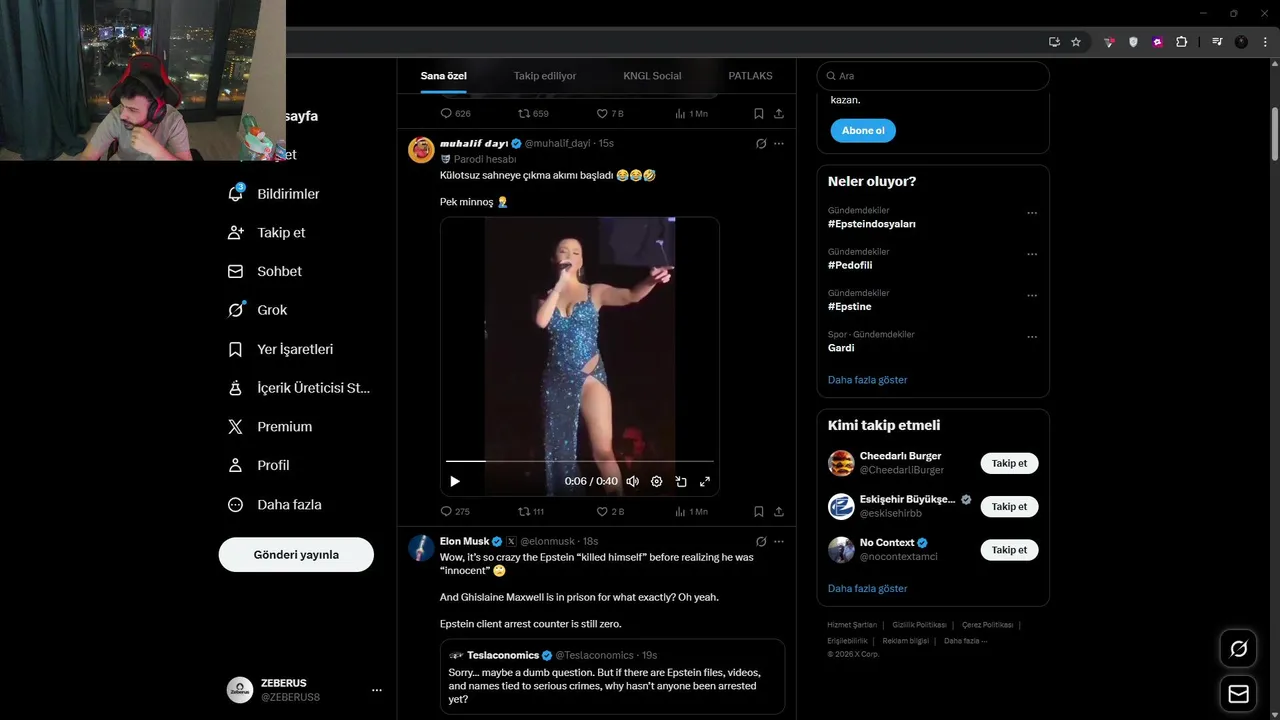View analytics of muhalif dayı post
Viewport: 1280px width, 720px height.
691,511
